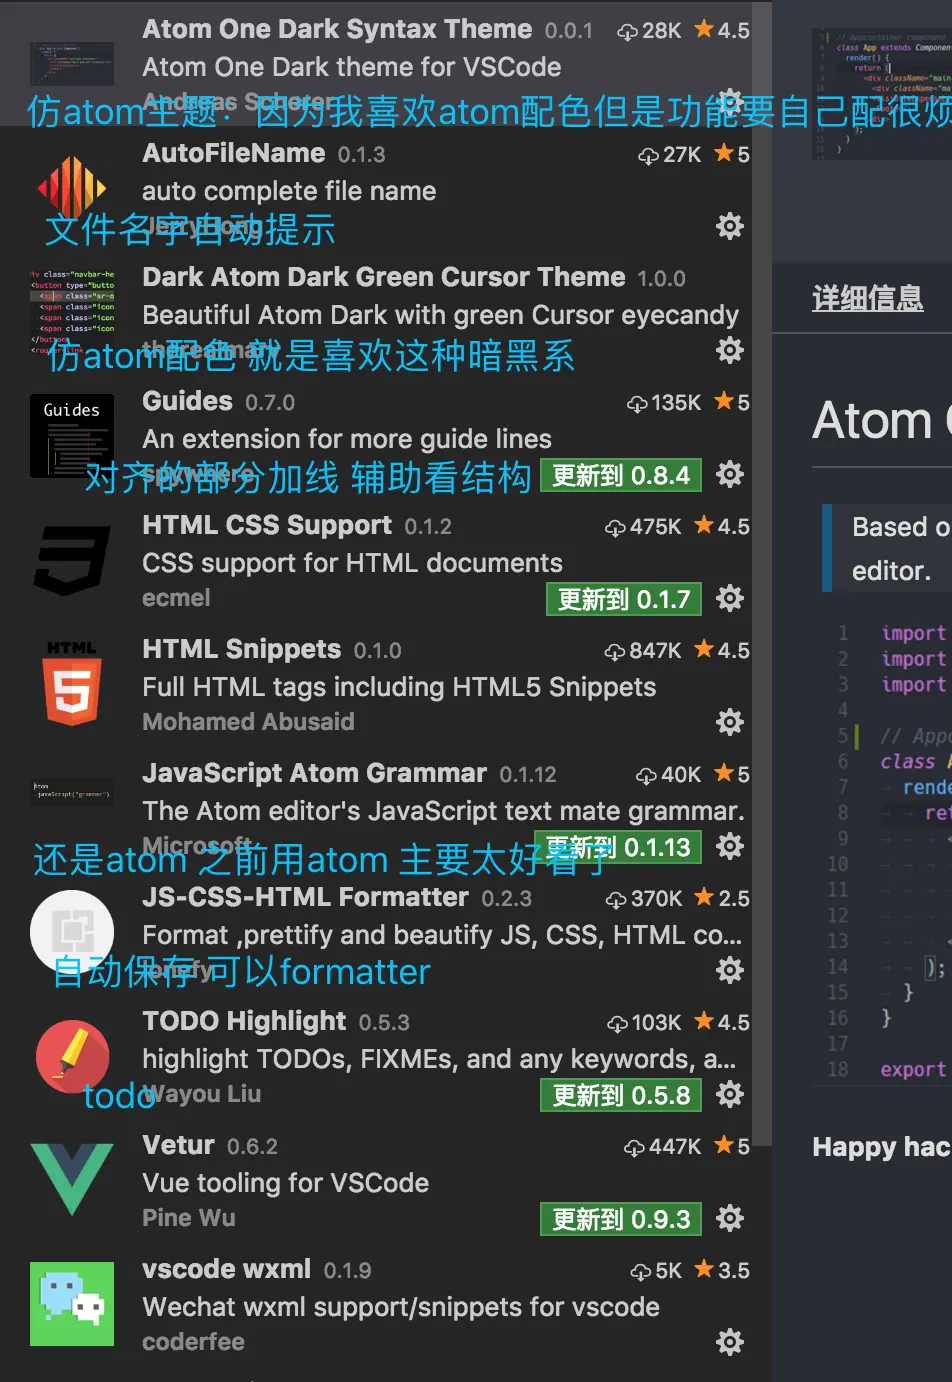The width and height of the screenshot is (952, 1382).
Task: Select the HTML CSS Support title
Action: pyautogui.click(x=267, y=525)
